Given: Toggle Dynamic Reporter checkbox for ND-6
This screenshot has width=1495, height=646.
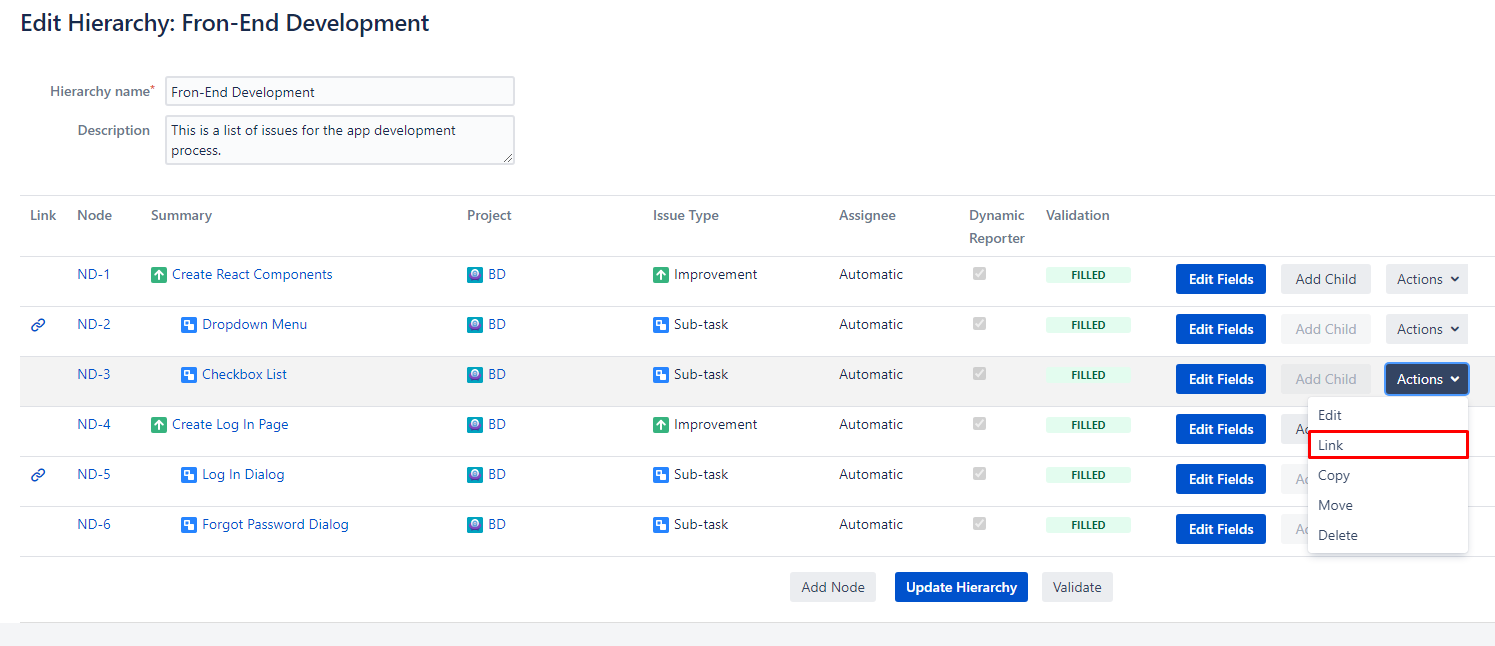Looking at the screenshot, I should [980, 524].
